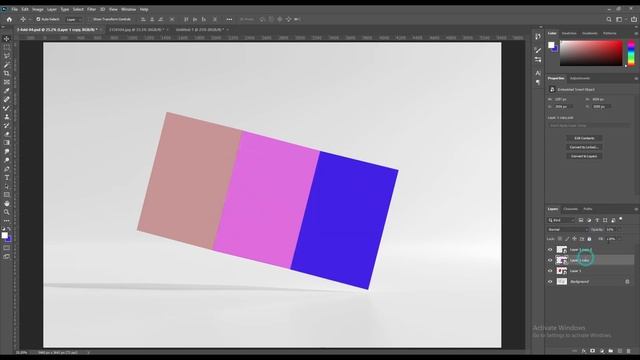640x360 pixels.
Task: Create new group with folder icon
Action: pos(611,351)
